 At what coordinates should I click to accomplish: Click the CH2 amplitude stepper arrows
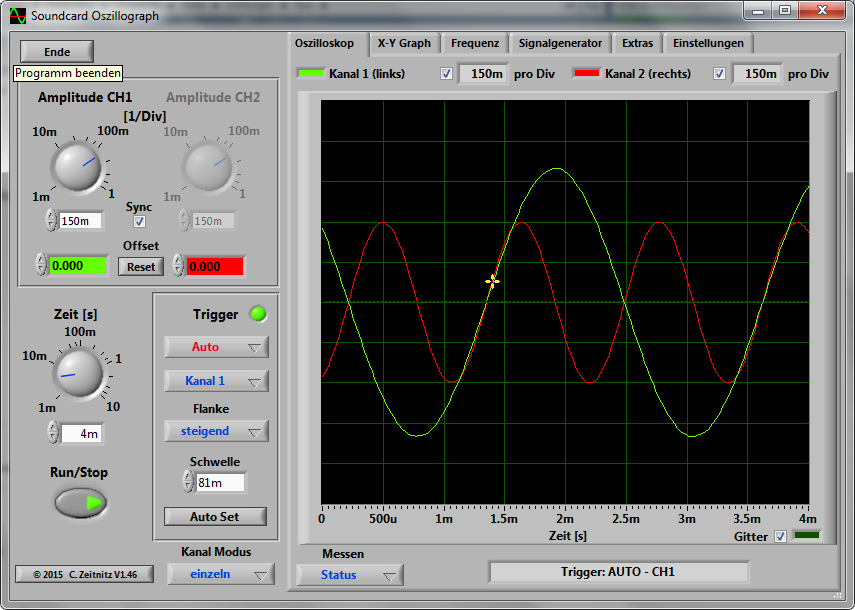(x=184, y=221)
